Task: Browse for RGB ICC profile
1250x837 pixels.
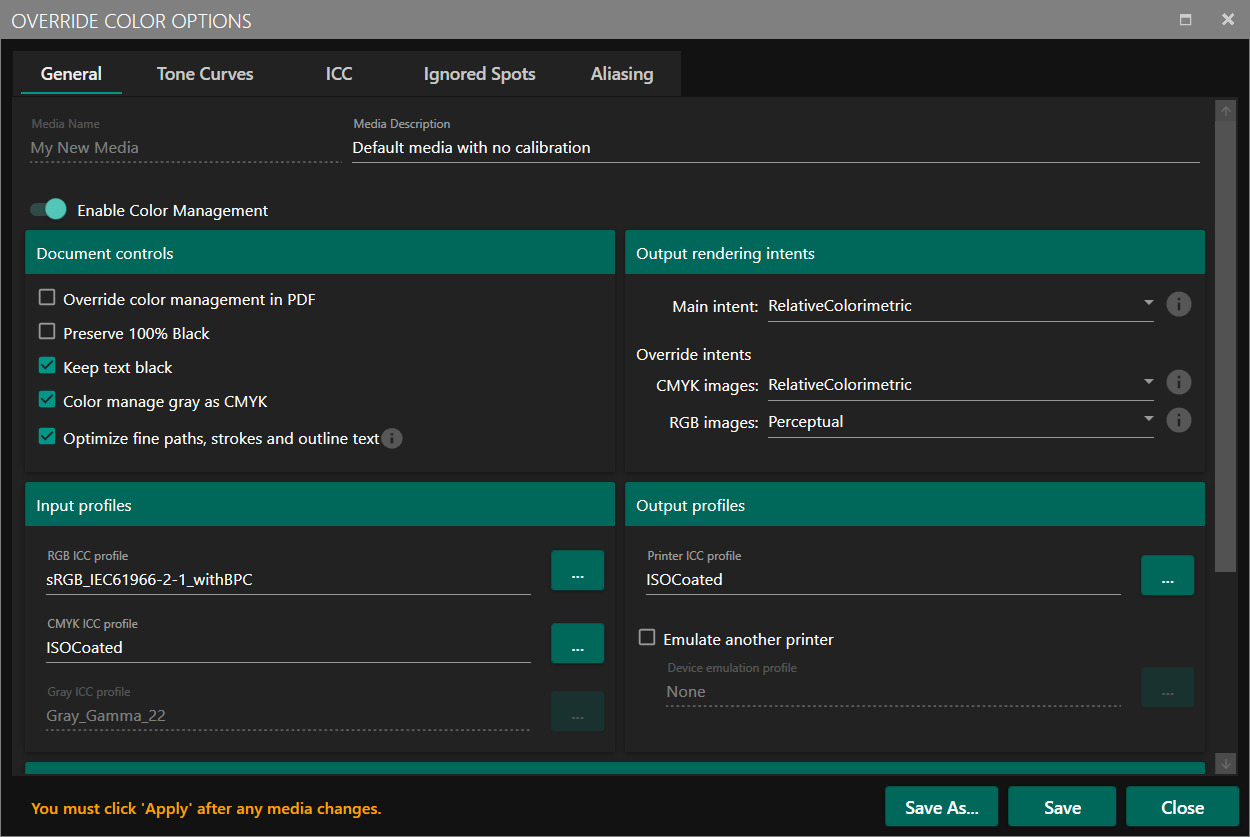Action: [x=577, y=570]
